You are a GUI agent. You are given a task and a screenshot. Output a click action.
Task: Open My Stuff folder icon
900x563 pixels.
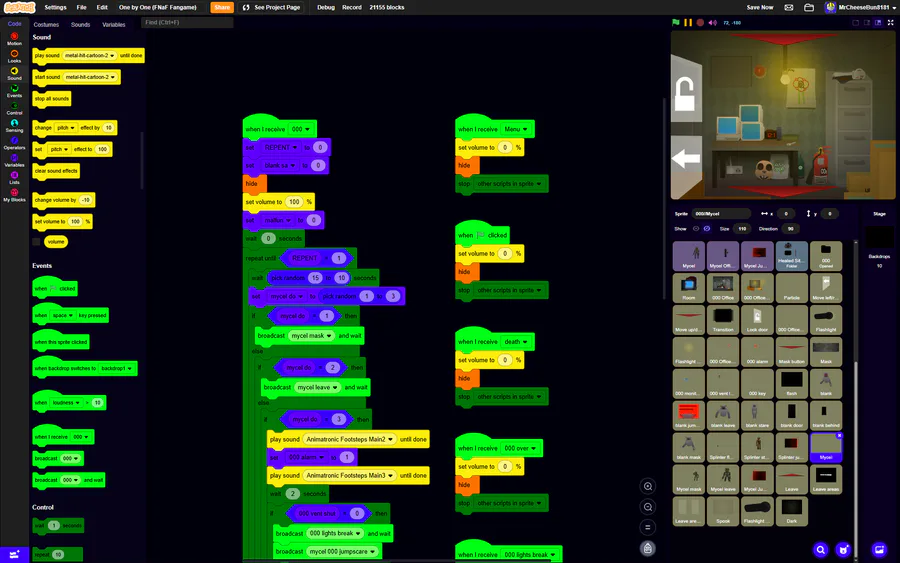click(x=809, y=7)
